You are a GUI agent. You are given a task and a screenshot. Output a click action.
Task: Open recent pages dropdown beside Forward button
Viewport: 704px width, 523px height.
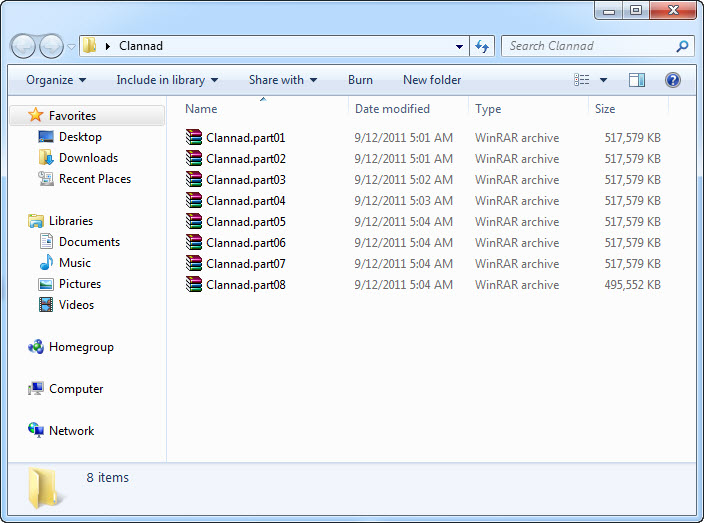point(71,46)
